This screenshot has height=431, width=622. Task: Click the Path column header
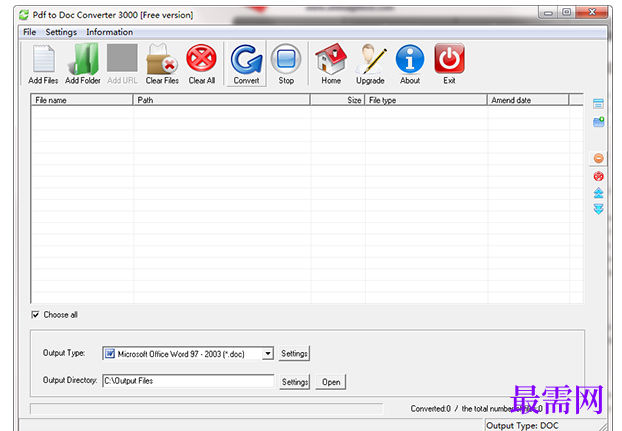tap(221, 100)
